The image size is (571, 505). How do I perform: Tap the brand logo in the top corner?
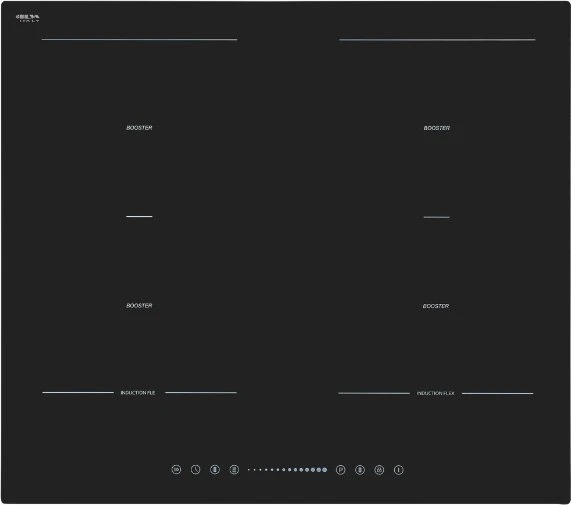point(28,18)
